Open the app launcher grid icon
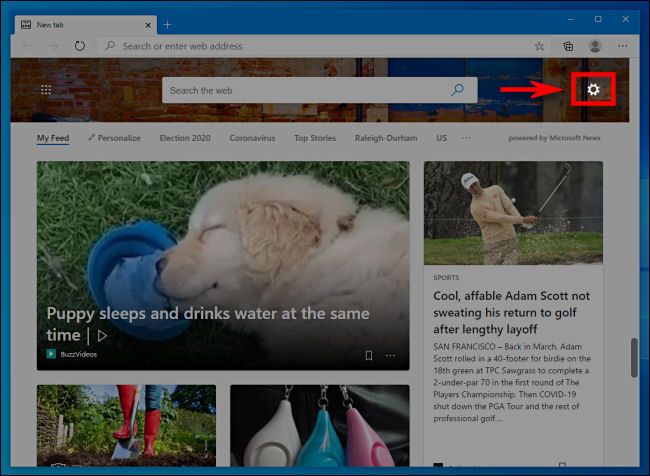 (x=46, y=90)
